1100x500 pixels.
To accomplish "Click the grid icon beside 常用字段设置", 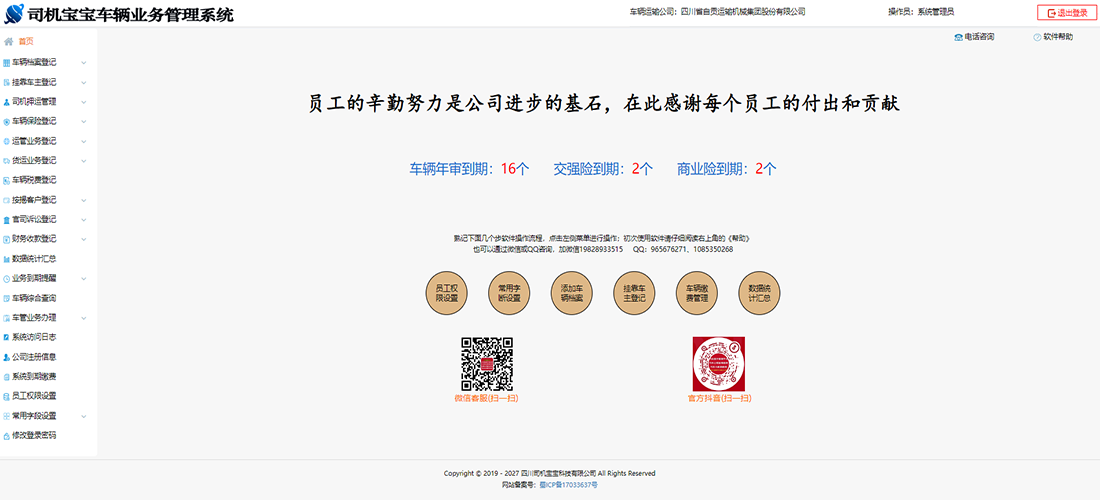I will [x=6, y=416].
